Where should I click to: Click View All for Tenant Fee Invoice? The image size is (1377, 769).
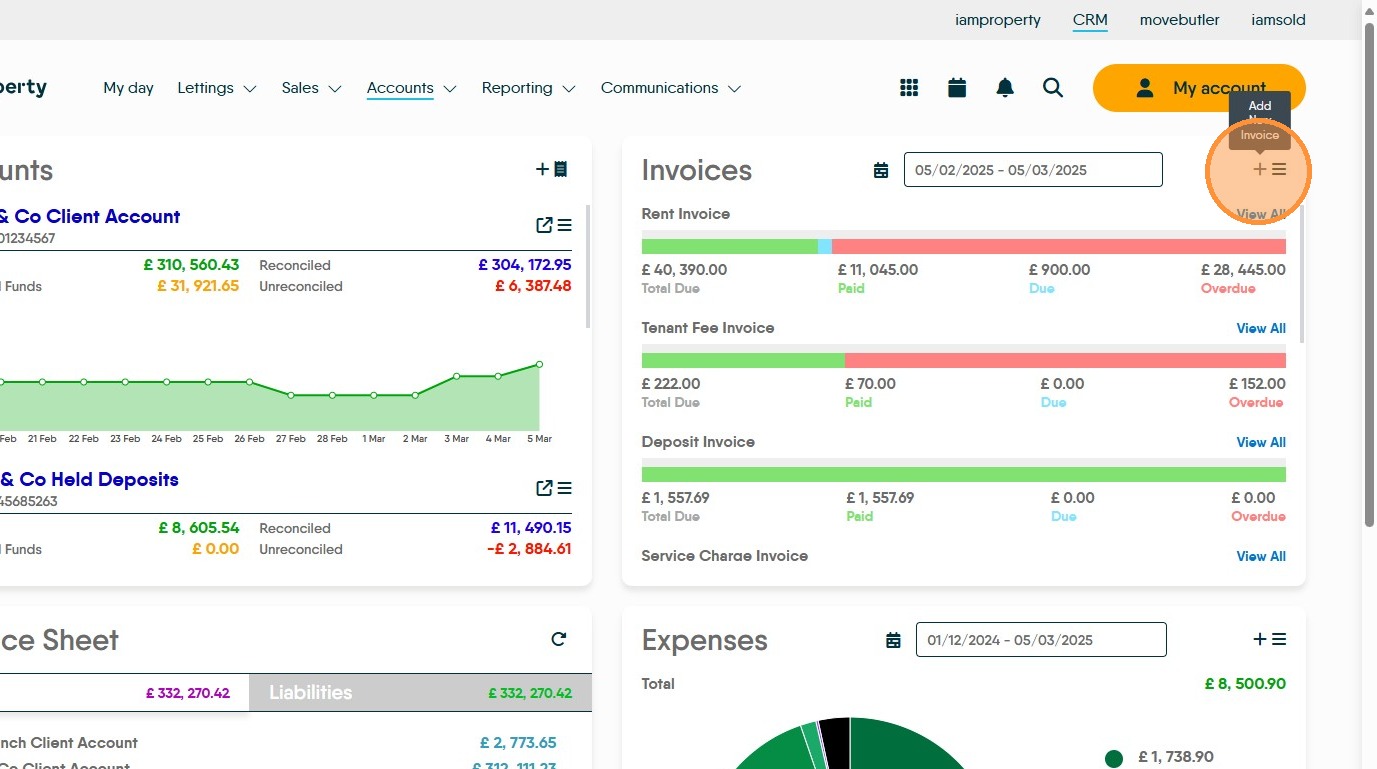tap(1260, 328)
